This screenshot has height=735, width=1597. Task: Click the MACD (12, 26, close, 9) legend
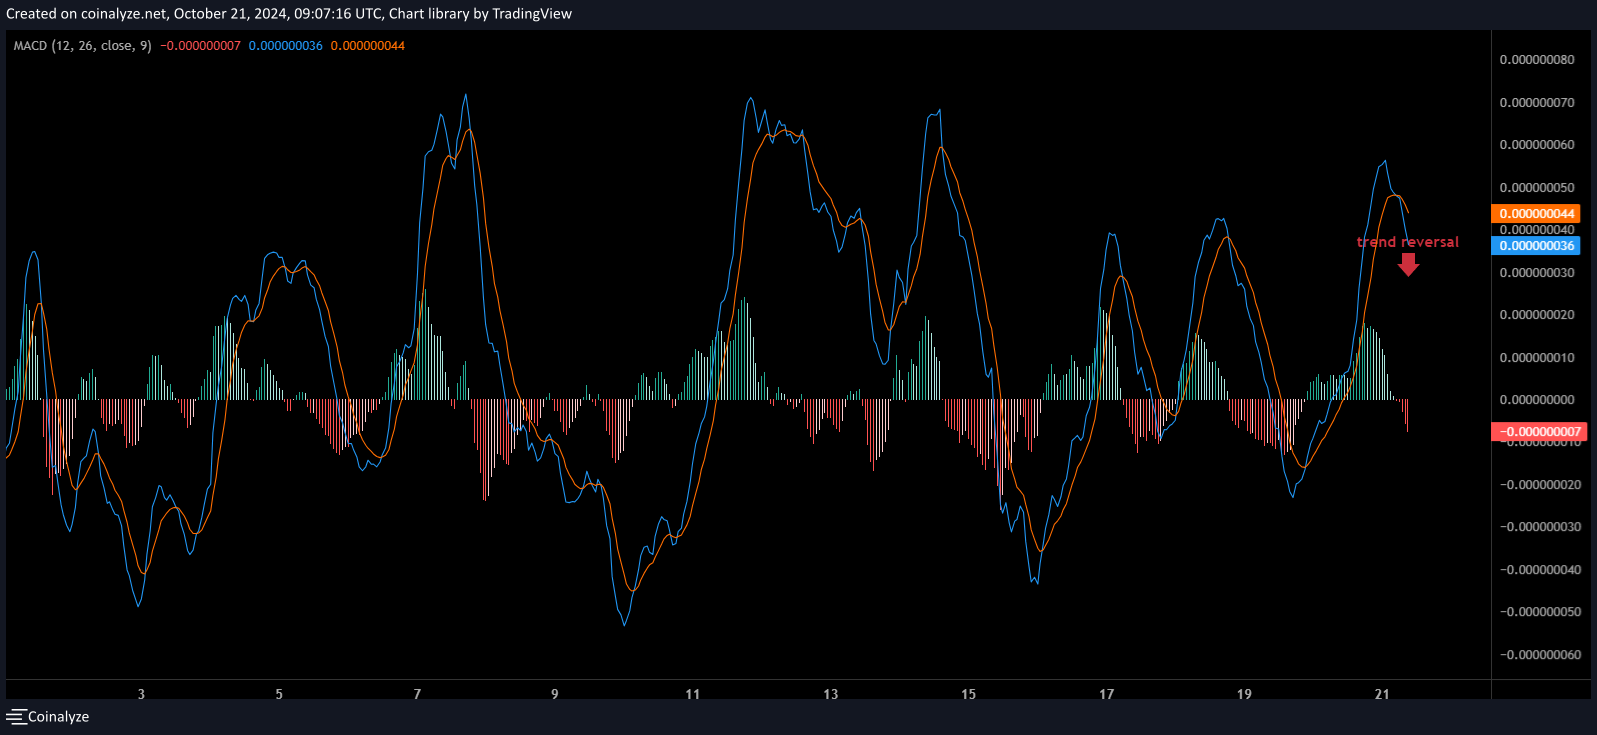pyautogui.click(x=82, y=46)
